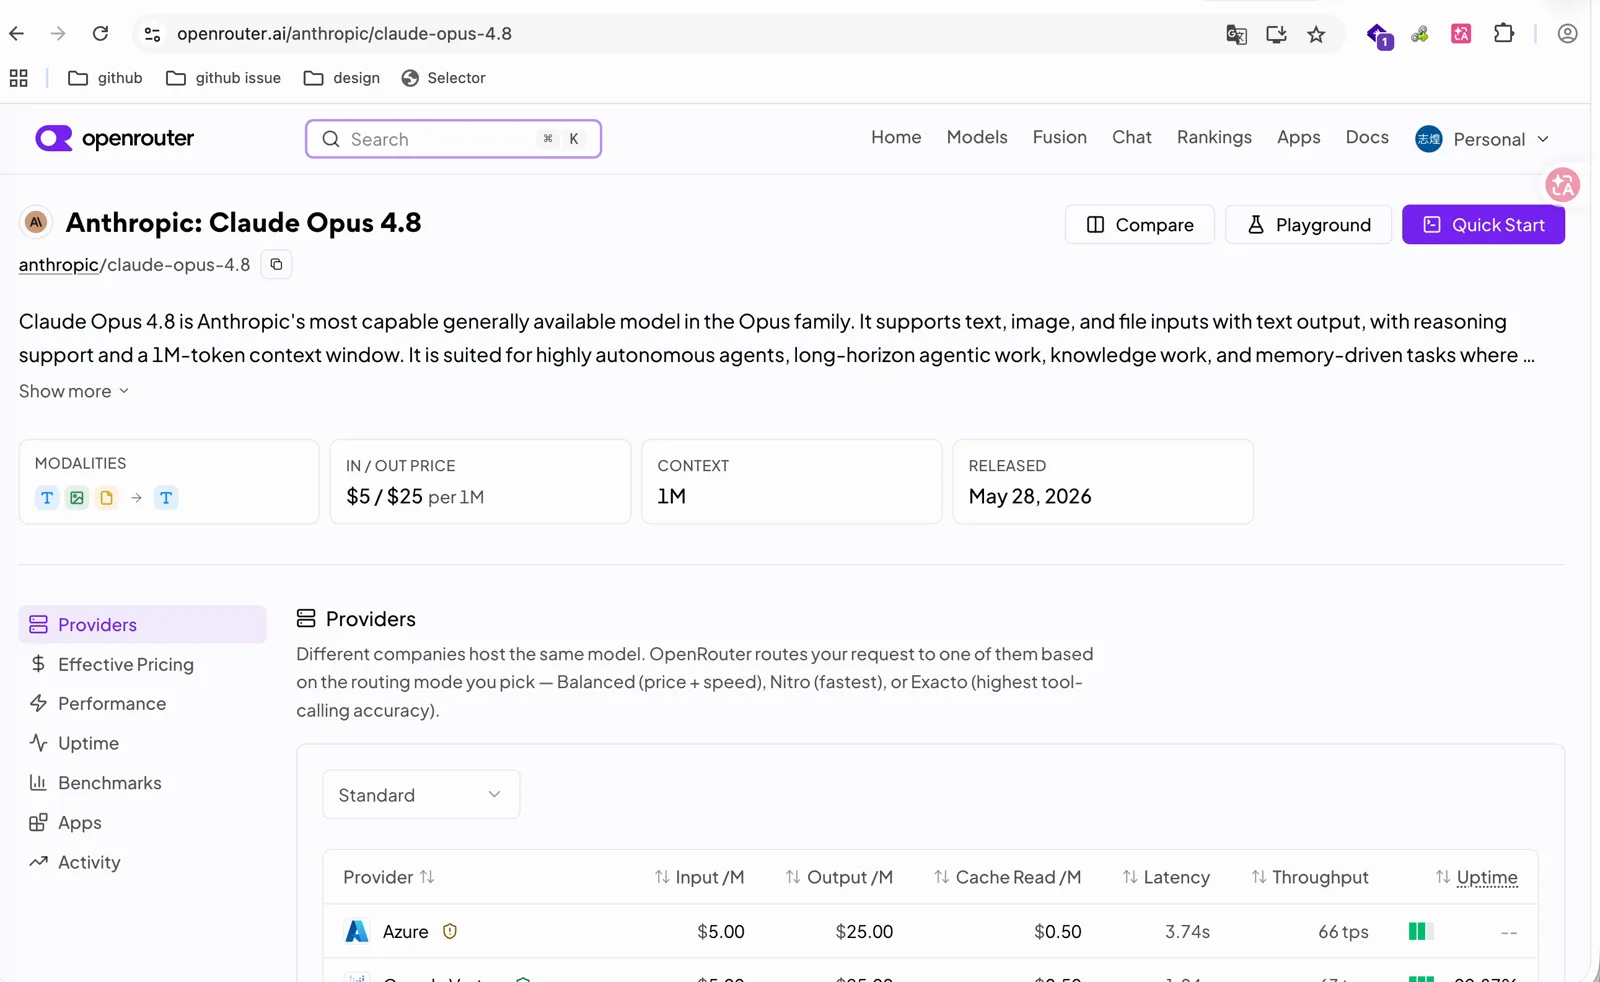Click the text output modality icon
Viewport: 1600px width, 982px height.
[x=166, y=497]
